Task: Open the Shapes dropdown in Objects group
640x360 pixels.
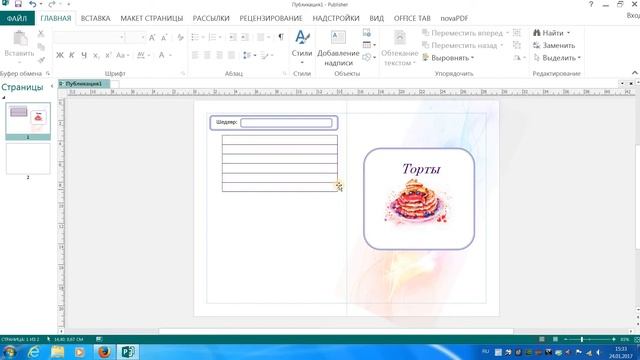Action: tap(369, 58)
